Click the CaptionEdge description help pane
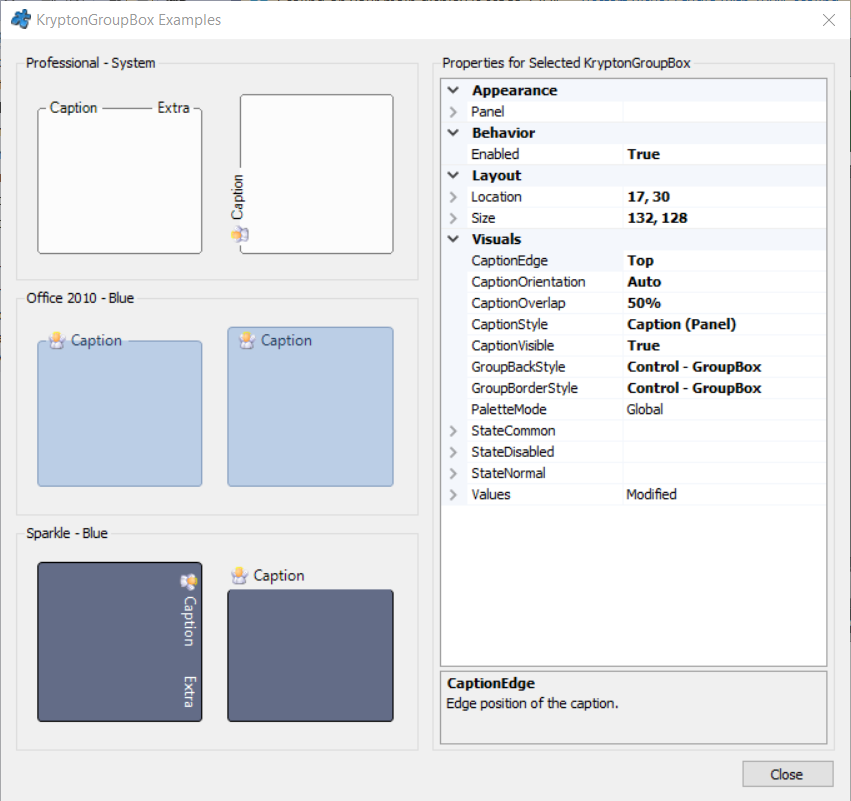This screenshot has width=851, height=801. pos(633,708)
